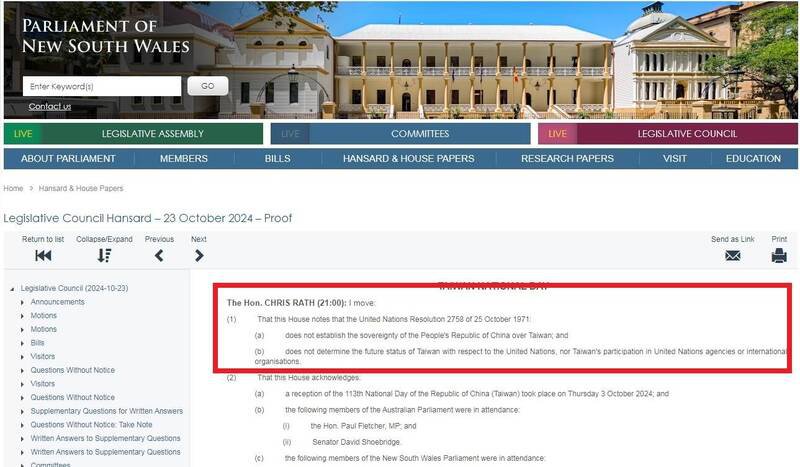Viewport: 800px width, 467px height.
Task: Open the Members menu
Action: click(184, 159)
